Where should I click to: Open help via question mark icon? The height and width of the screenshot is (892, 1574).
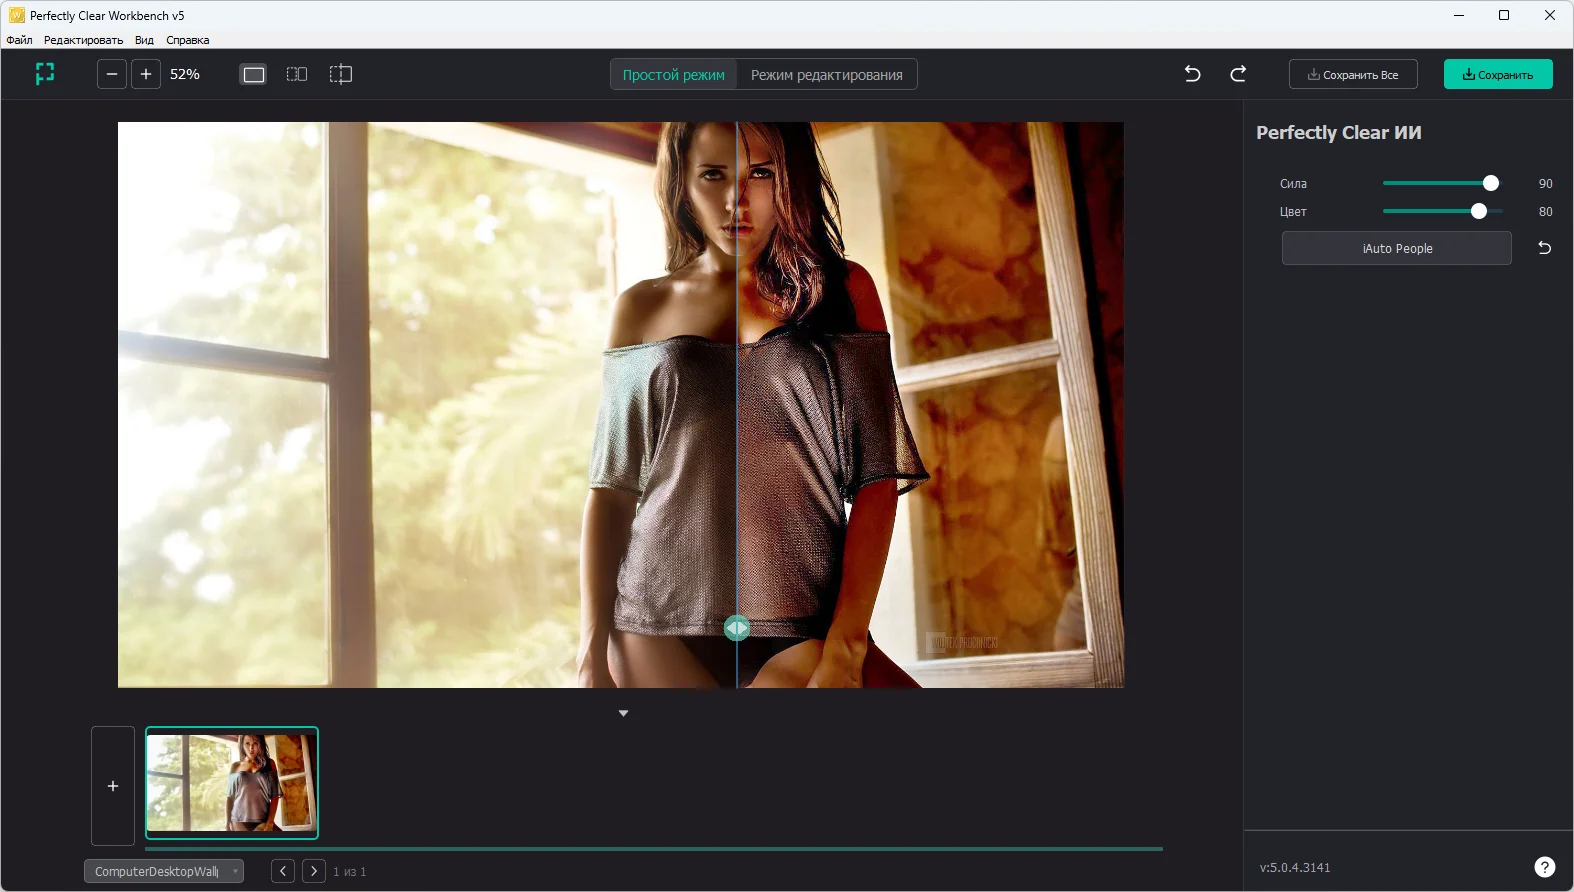point(1544,867)
